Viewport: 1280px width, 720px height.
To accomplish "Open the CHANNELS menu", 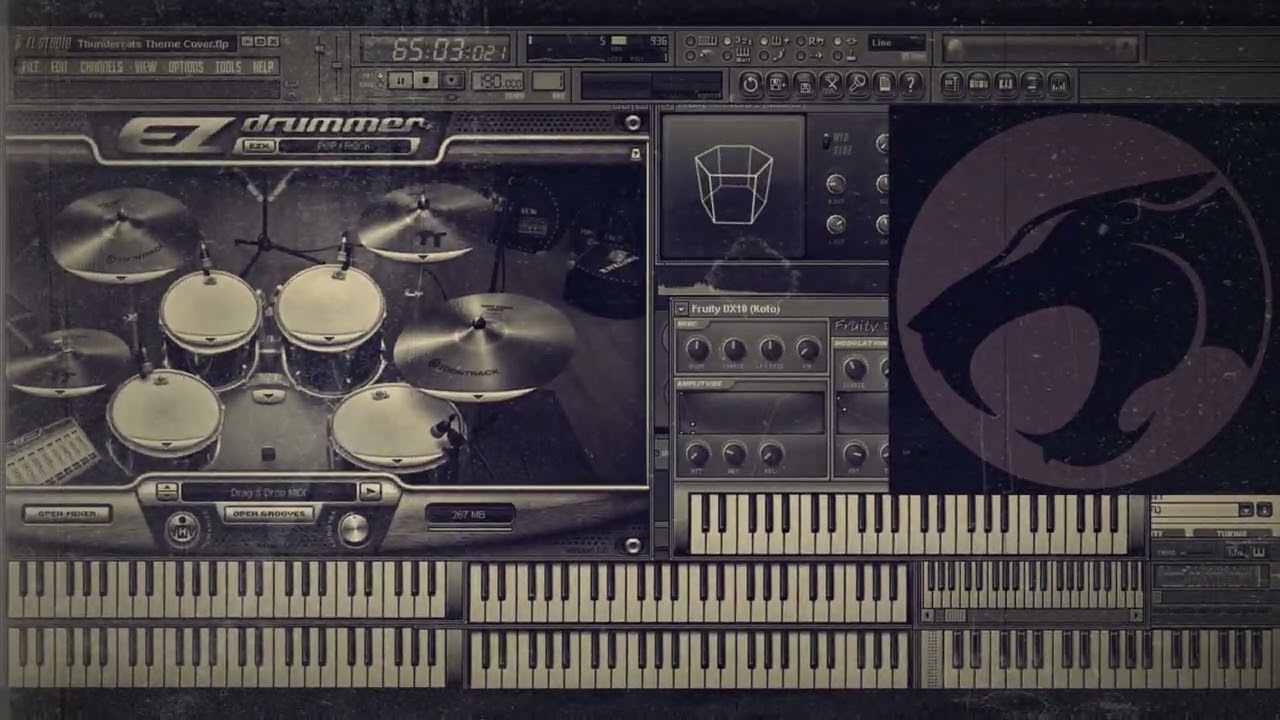I will [101, 67].
